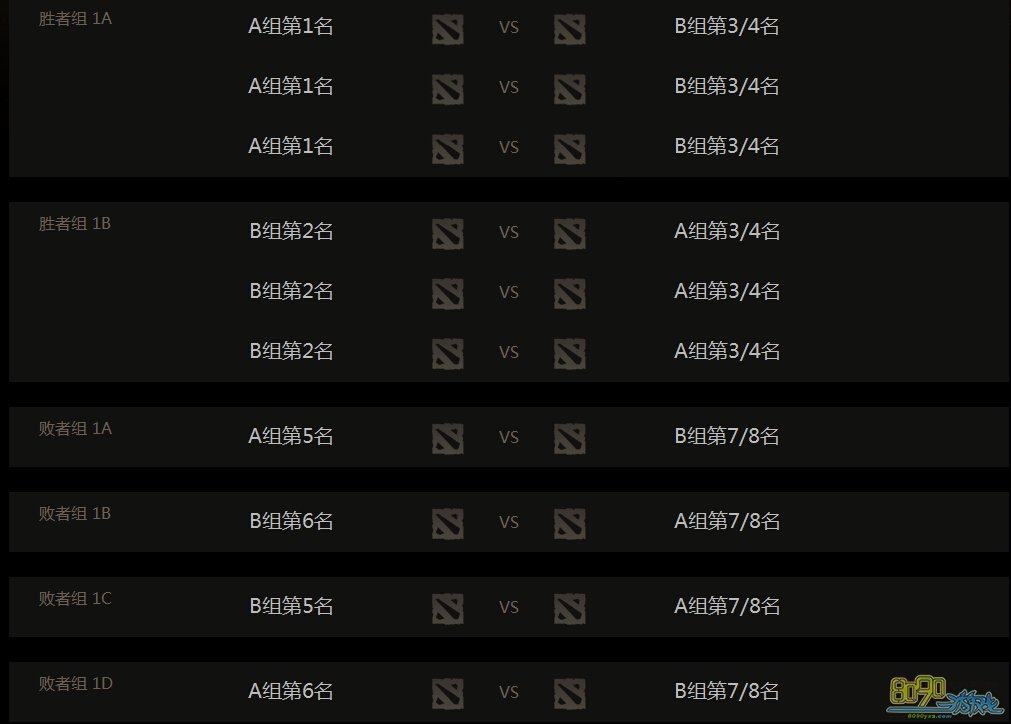The image size is (1011, 724).
Task: Click right team logo in last 胜者组 1B match
Action: pyautogui.click(x=569, y=352)
